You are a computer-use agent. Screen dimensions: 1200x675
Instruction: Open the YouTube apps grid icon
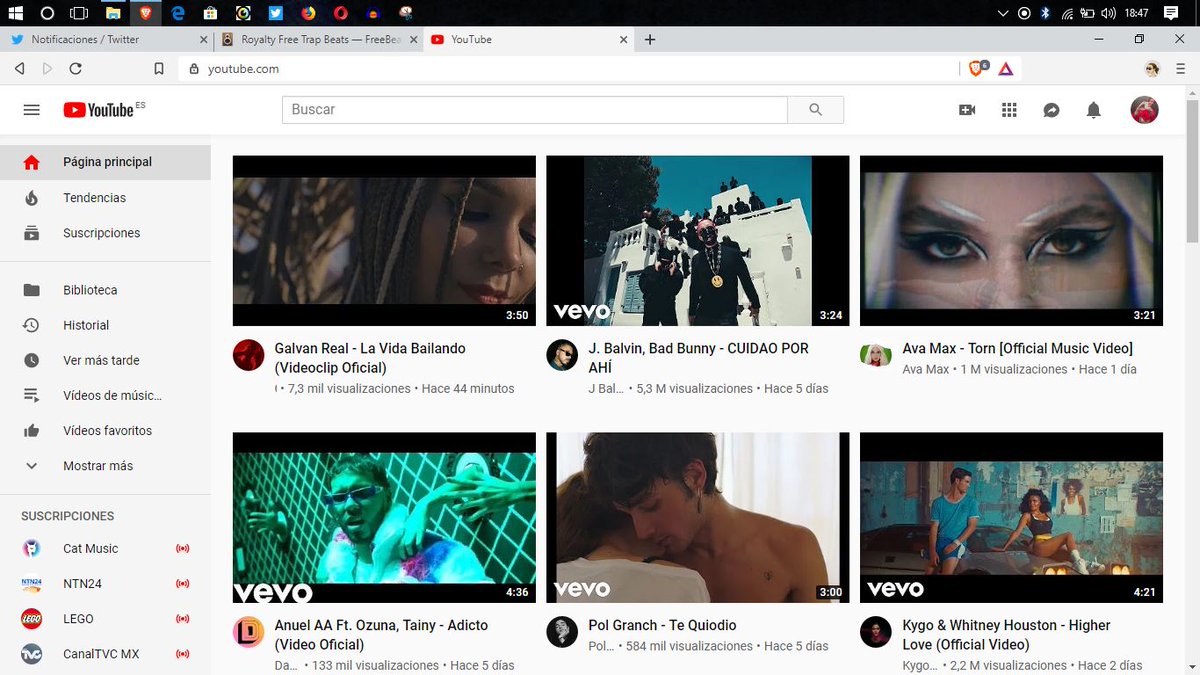coord(1009,110)
